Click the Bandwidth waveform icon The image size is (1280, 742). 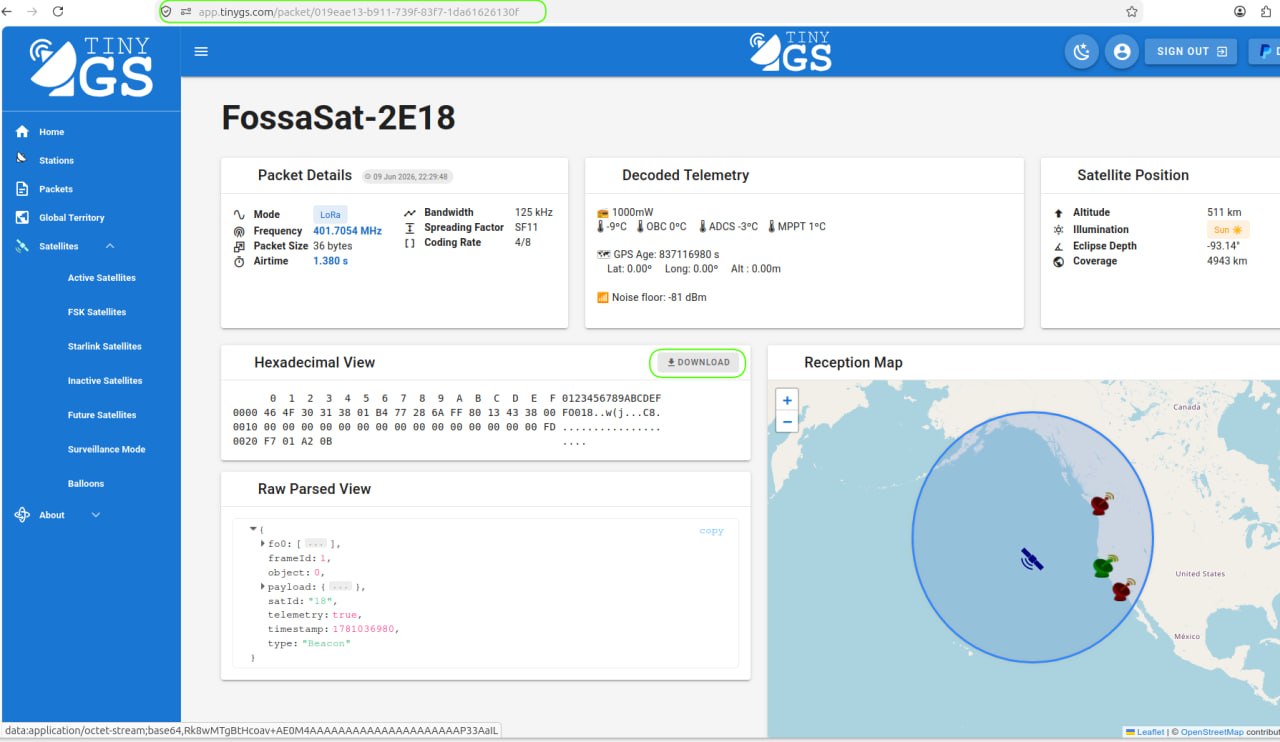410,213
